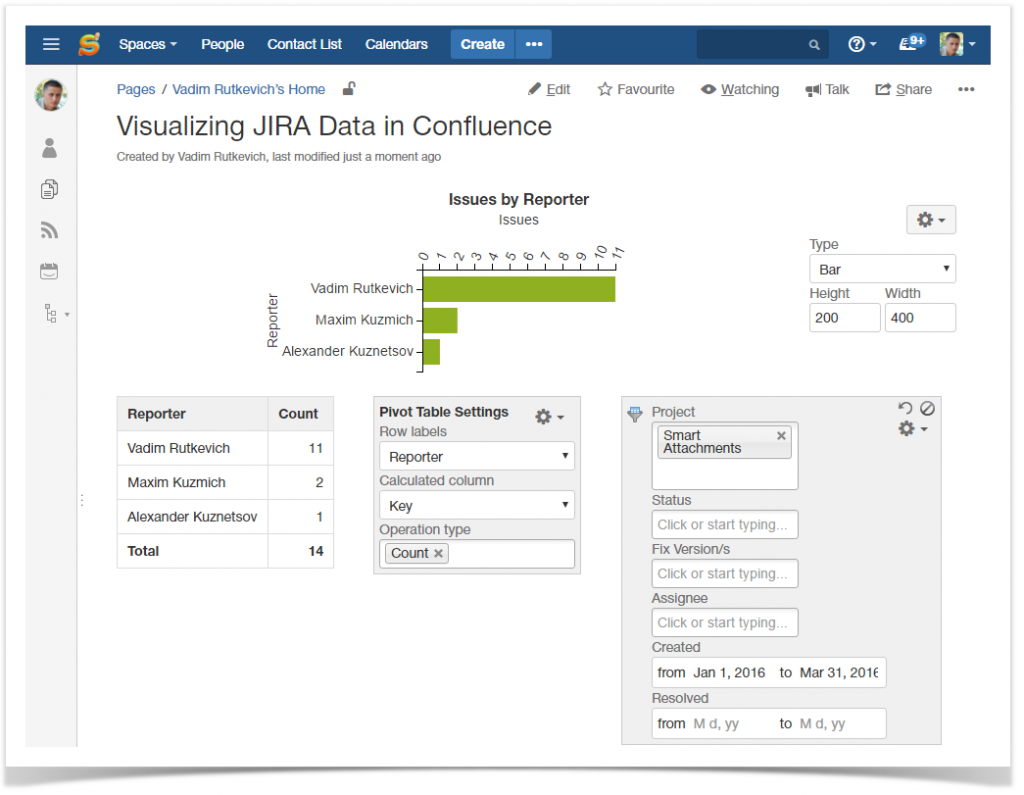Remove the Smart Attachments project tag
This screenshot has height=795, width=1024.
pyautogui.click(x=781, y=436)
